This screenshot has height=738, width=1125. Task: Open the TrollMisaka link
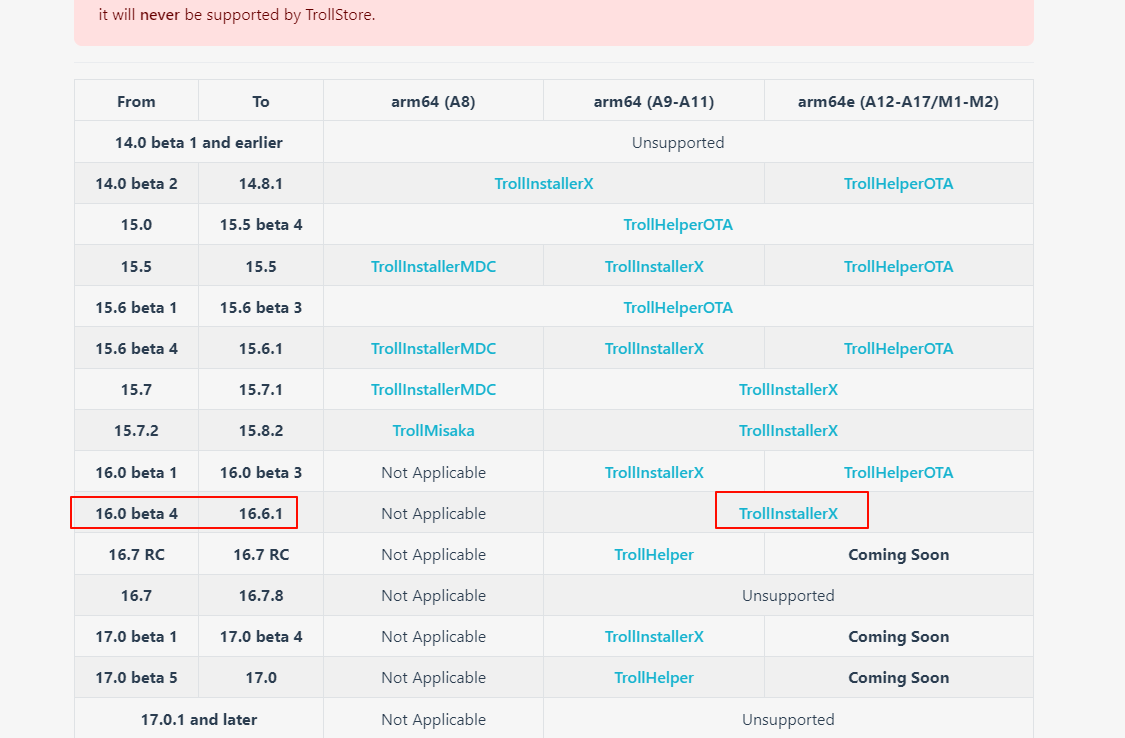433,430
